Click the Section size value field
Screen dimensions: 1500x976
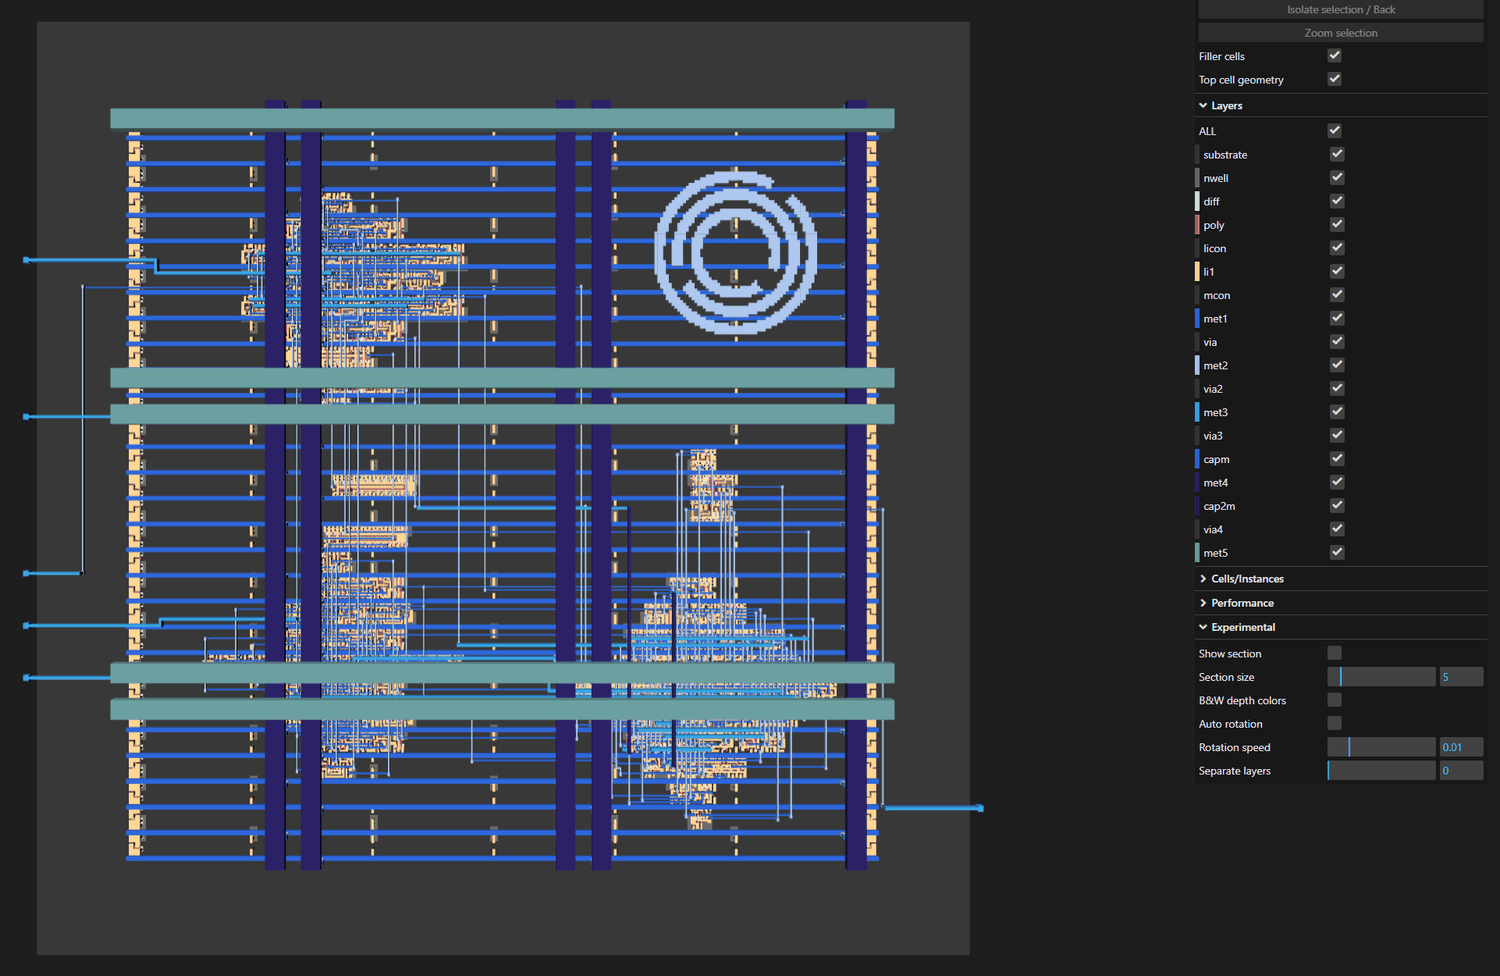point(1461,677)
